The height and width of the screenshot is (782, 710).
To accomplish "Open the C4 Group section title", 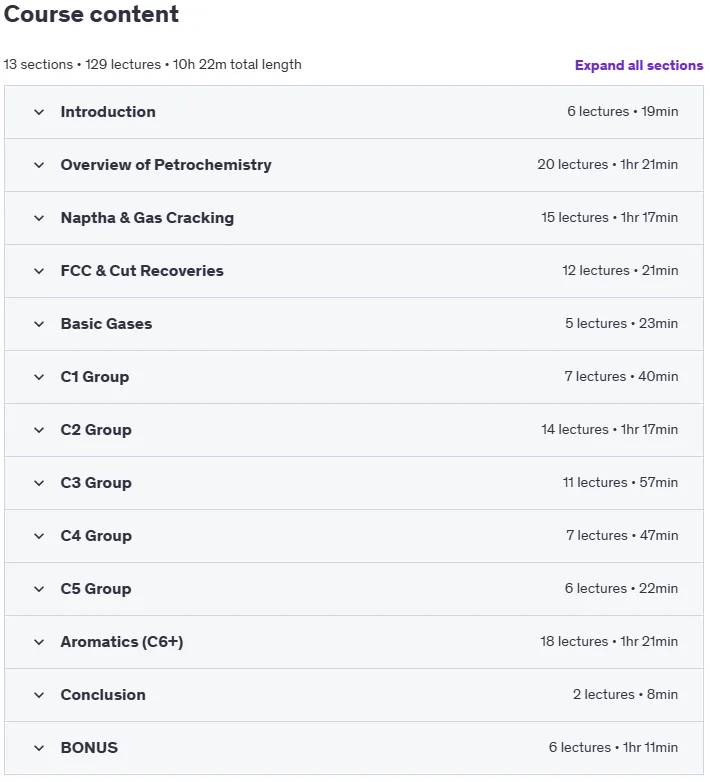I will 96,536.
